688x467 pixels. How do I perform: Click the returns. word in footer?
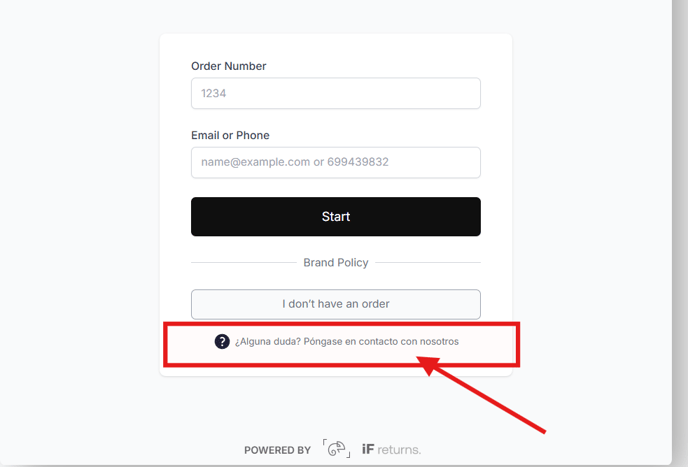pos(399,450)
